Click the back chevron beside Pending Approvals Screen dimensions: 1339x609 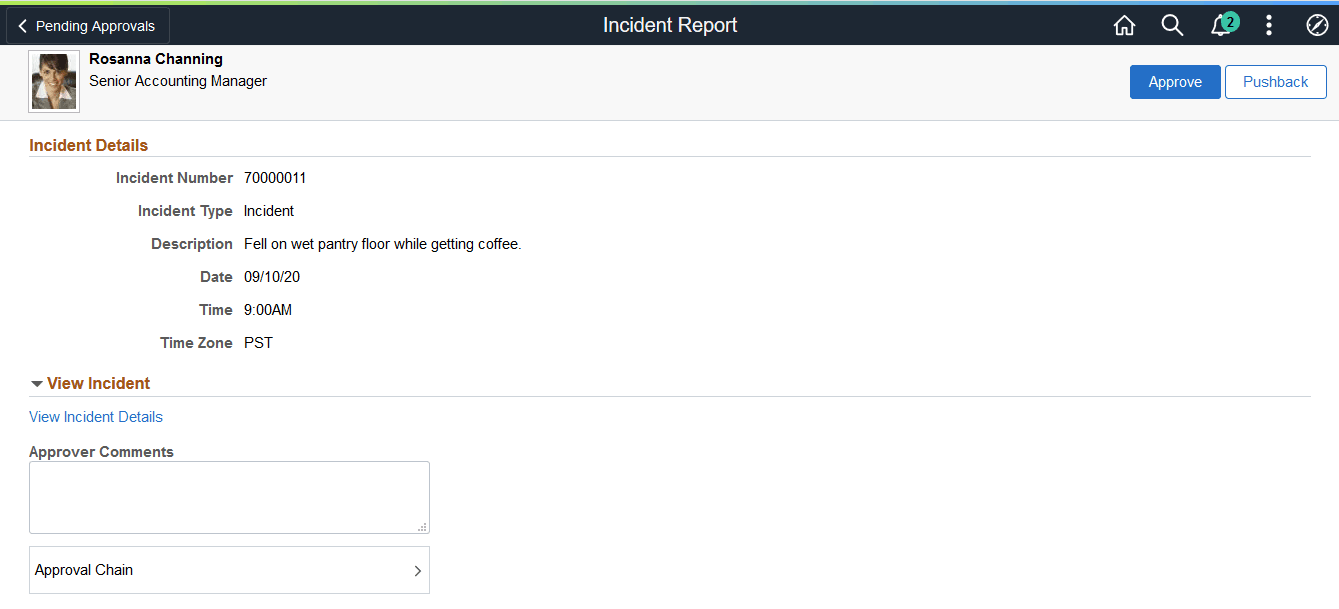pos(22,25)
